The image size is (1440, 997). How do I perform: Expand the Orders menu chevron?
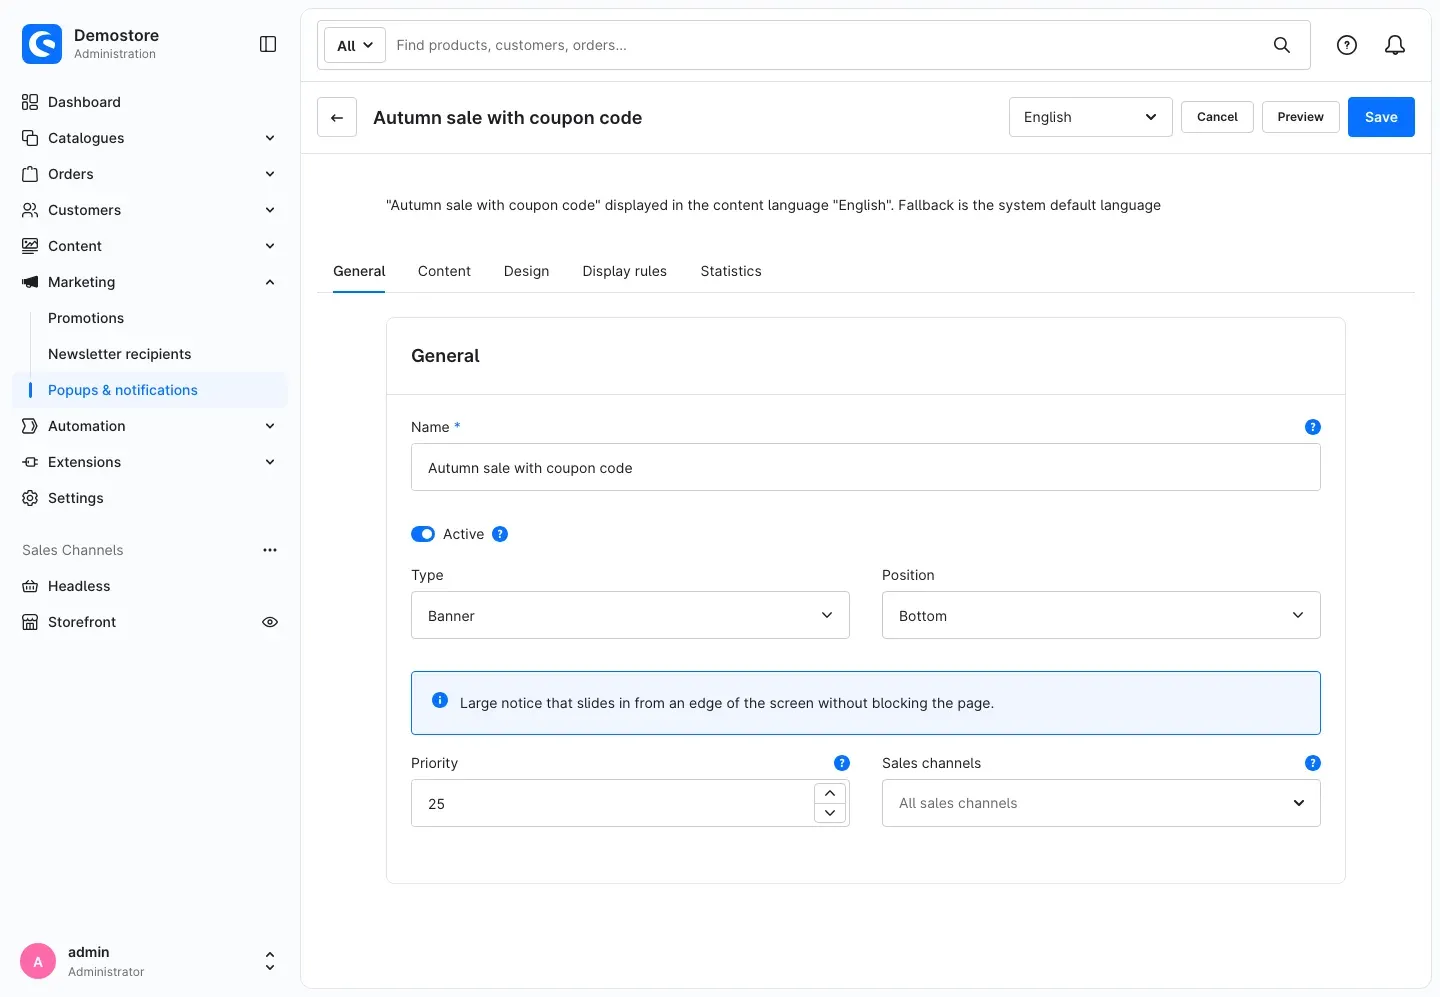point(270,174)
